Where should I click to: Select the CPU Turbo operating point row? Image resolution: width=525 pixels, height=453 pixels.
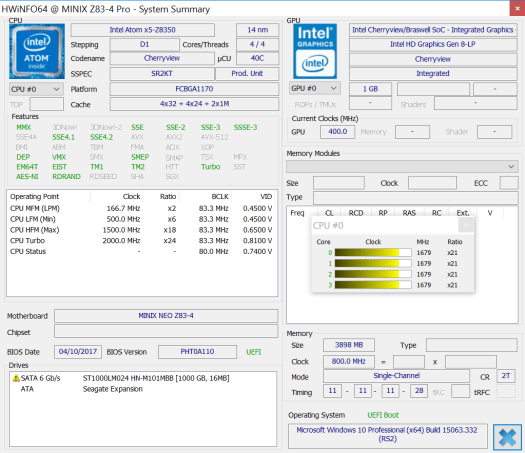pyautogui.click(x=141, y=241)
